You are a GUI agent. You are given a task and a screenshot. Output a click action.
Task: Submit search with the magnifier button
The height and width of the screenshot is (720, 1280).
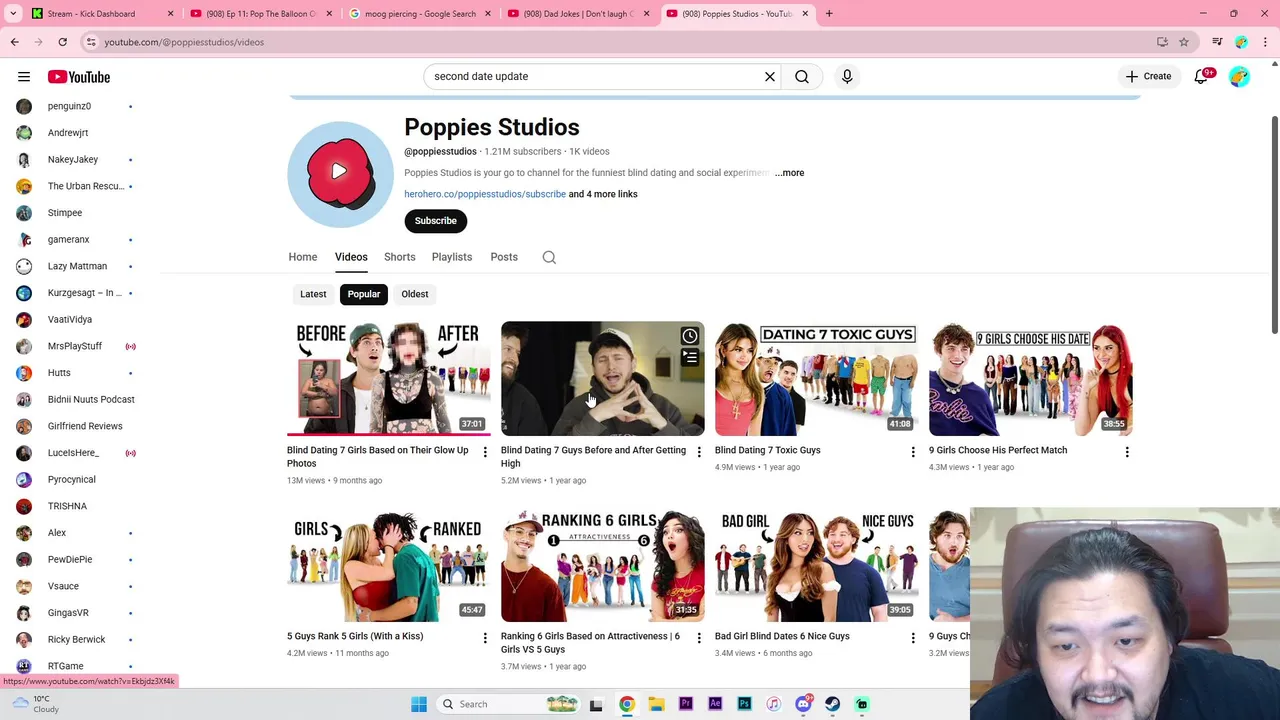(x=802, y=76)
